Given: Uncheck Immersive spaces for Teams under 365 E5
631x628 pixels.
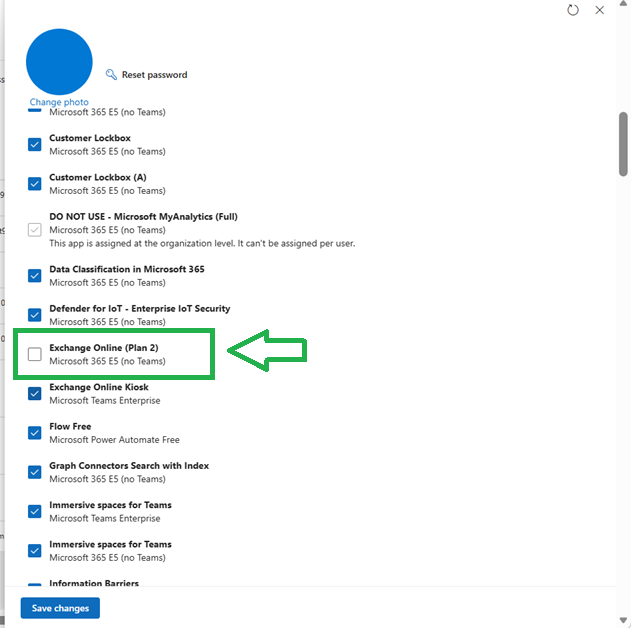Looking at the screenshot, I should [x=35, y=551].
